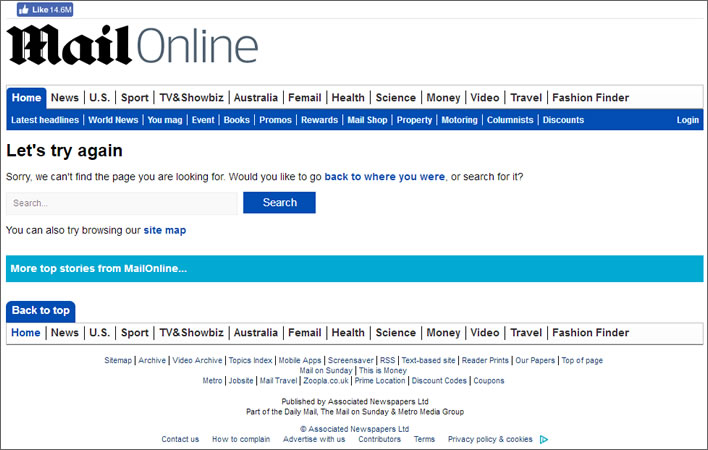Open Fashion Finder in the top navigation
This screenshot has height=450, width=708.
click(x=591, y=97)
